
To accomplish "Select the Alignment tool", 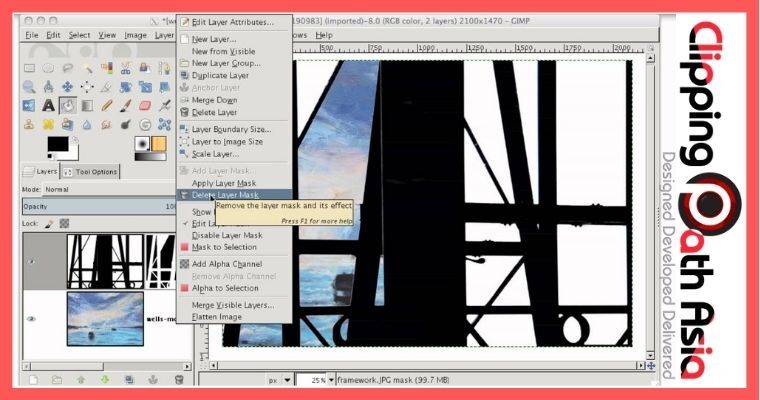I will tap(87, 87).
